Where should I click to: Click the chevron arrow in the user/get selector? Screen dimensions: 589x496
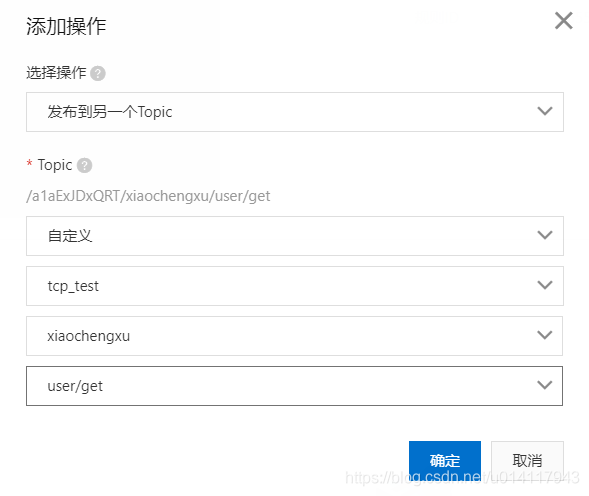tap(545, 385)
